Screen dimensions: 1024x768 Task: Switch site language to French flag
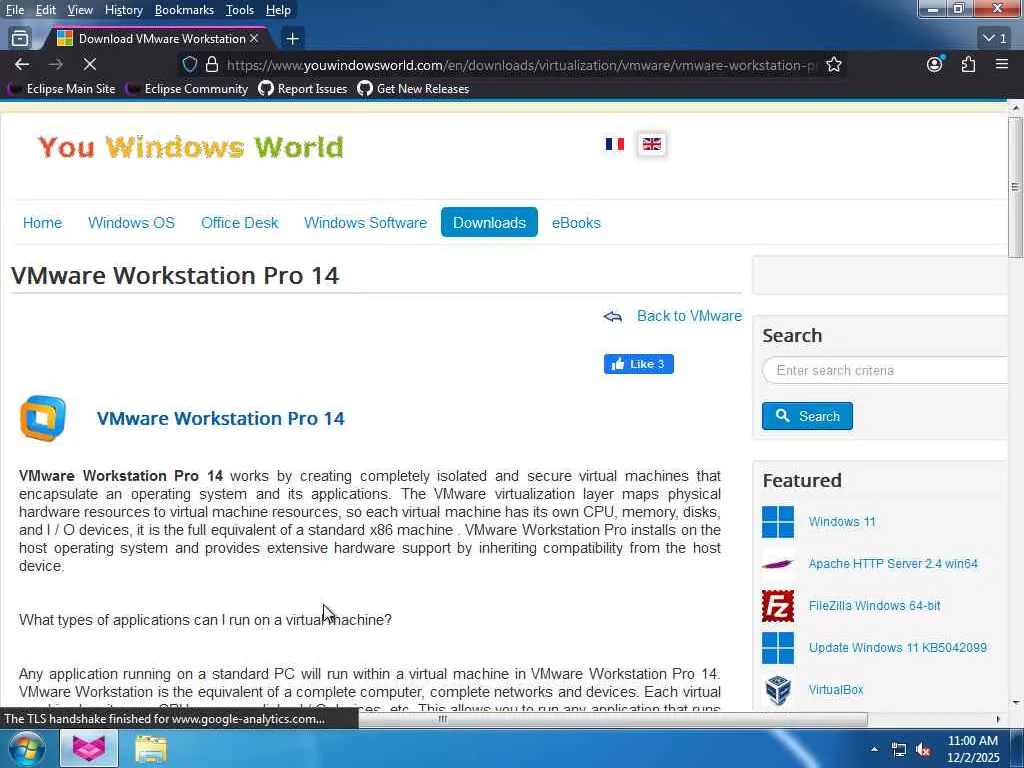615,144
